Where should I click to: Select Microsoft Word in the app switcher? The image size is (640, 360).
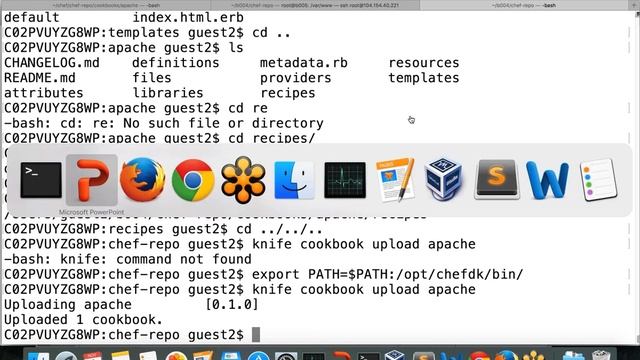pyautogui.click(x=547, y=180)
